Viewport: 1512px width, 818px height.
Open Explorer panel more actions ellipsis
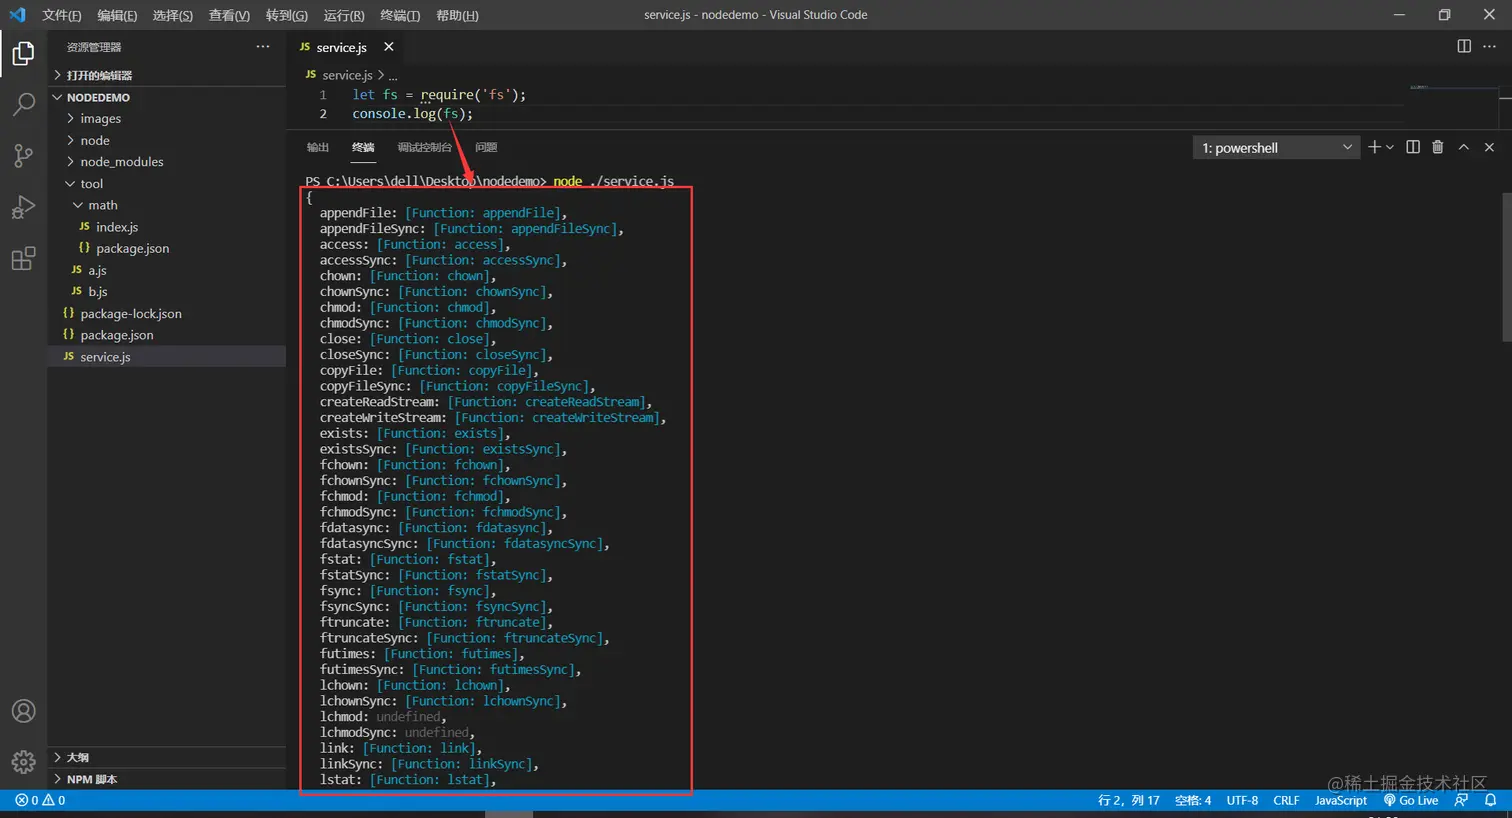coord(263,47)
